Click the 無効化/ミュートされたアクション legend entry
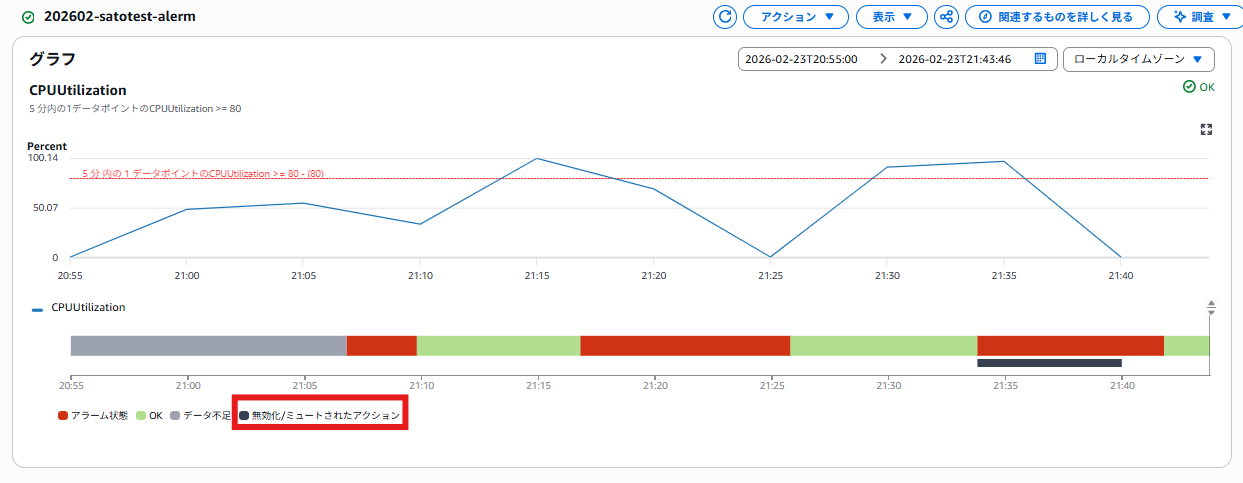Viewport: 1243px width, 483px height. 318,415
